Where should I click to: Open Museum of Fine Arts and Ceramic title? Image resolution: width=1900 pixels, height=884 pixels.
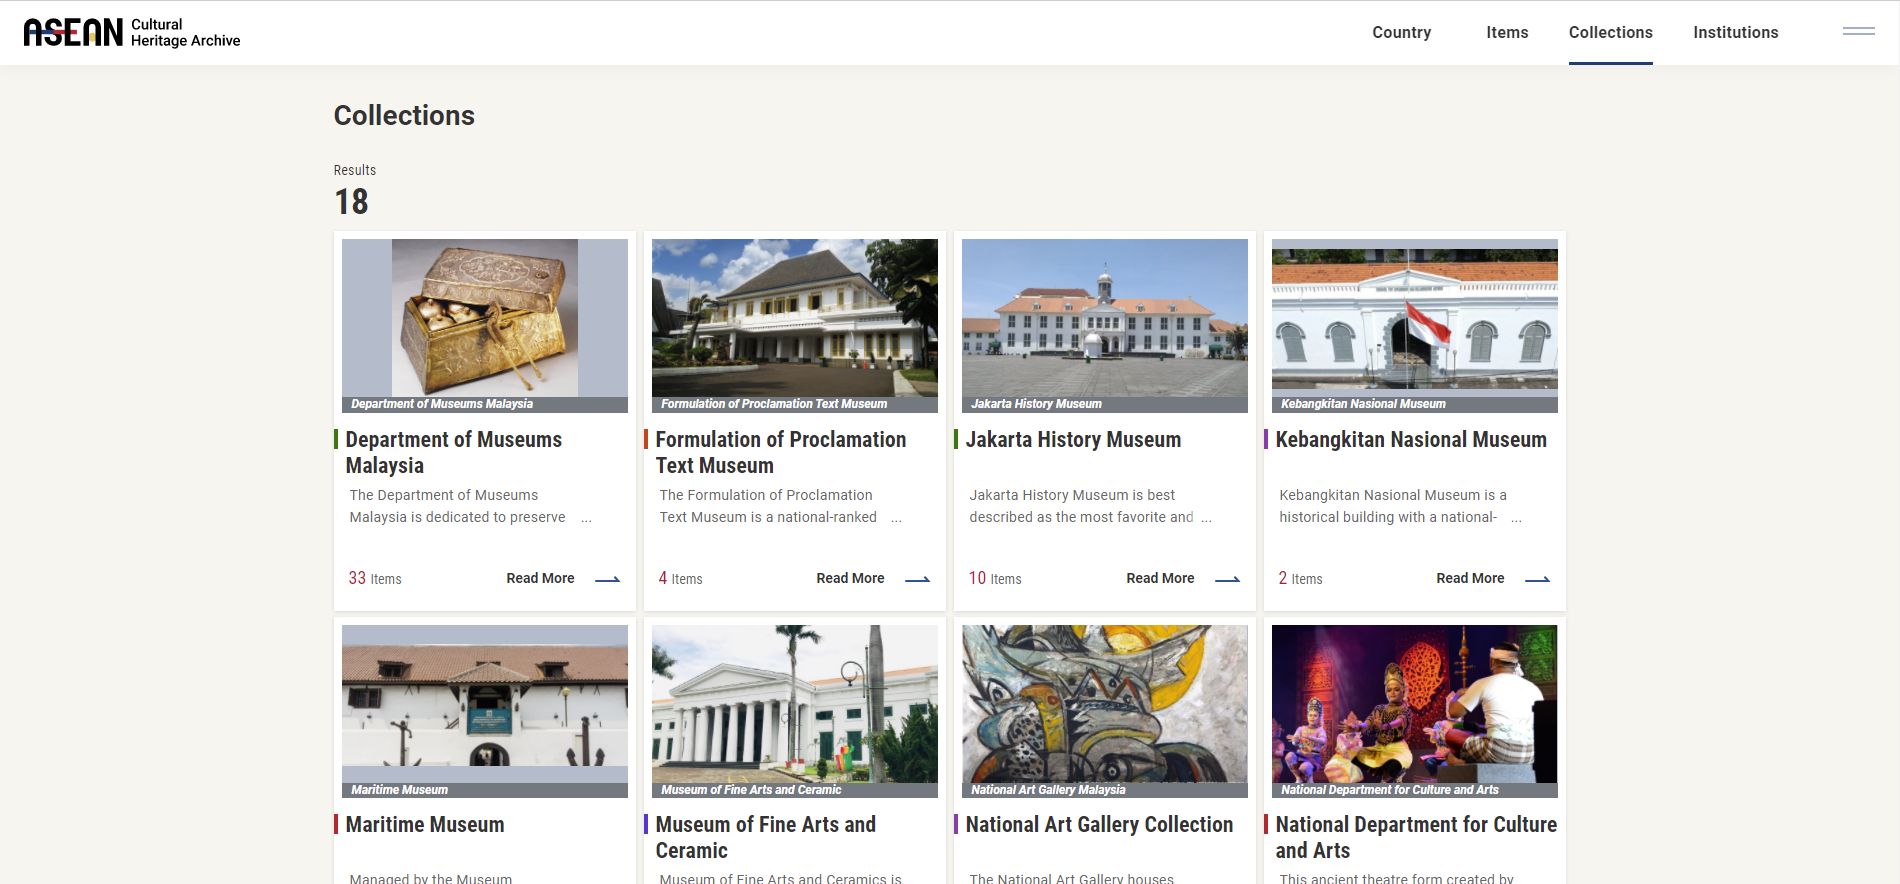[765, 837]
